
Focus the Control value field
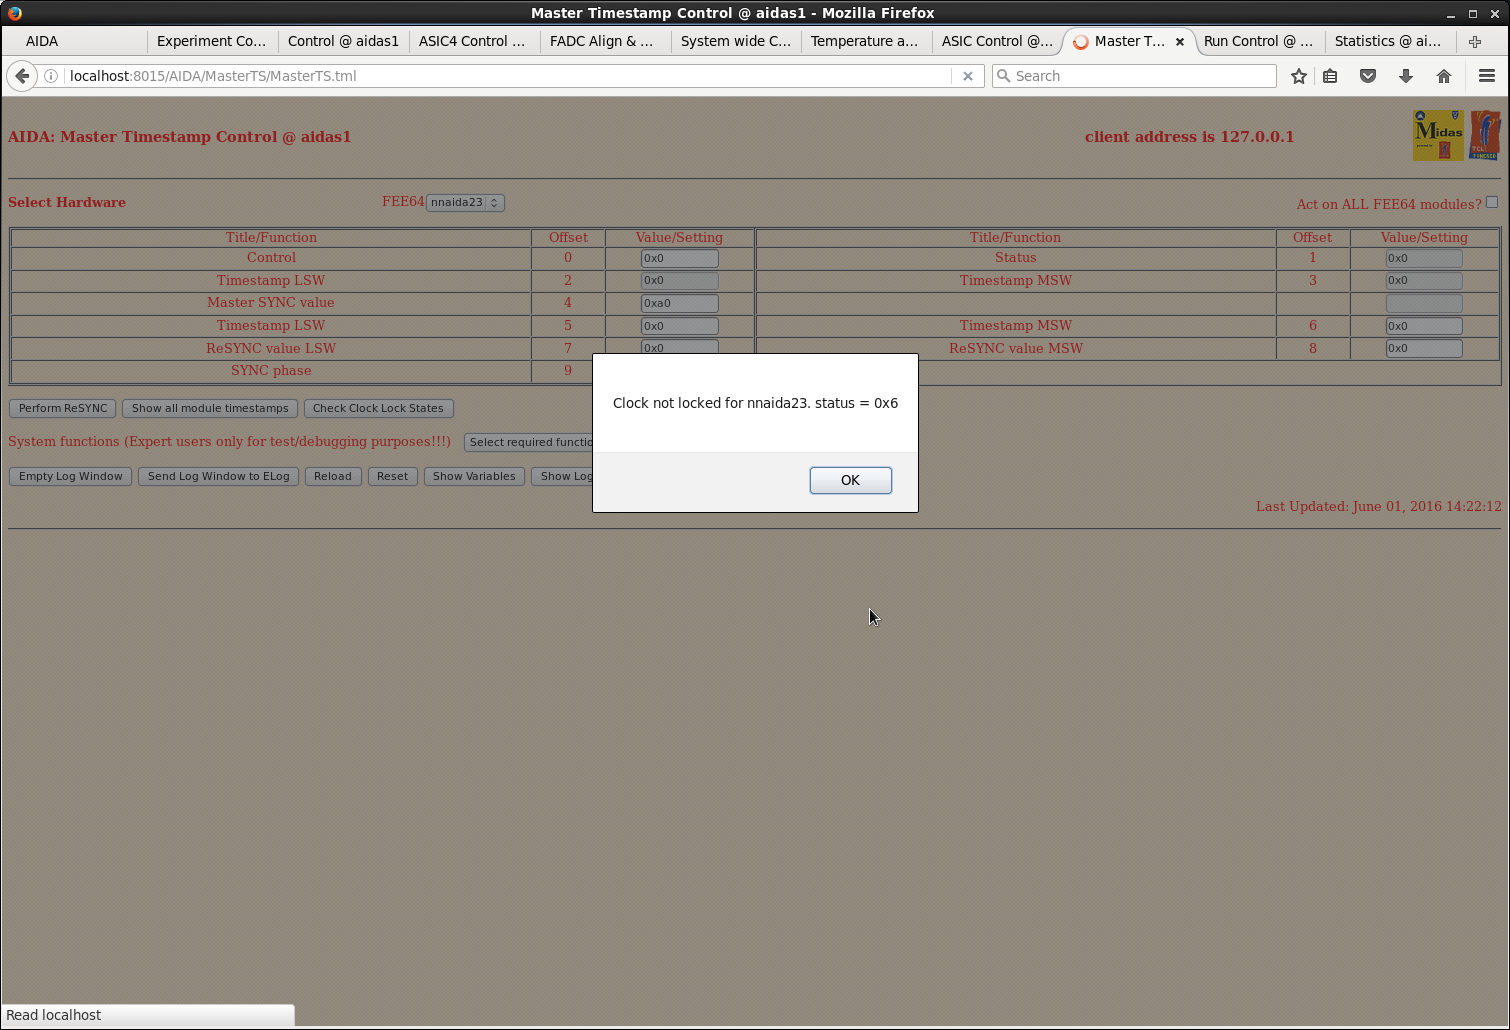[x=680, y=258]
